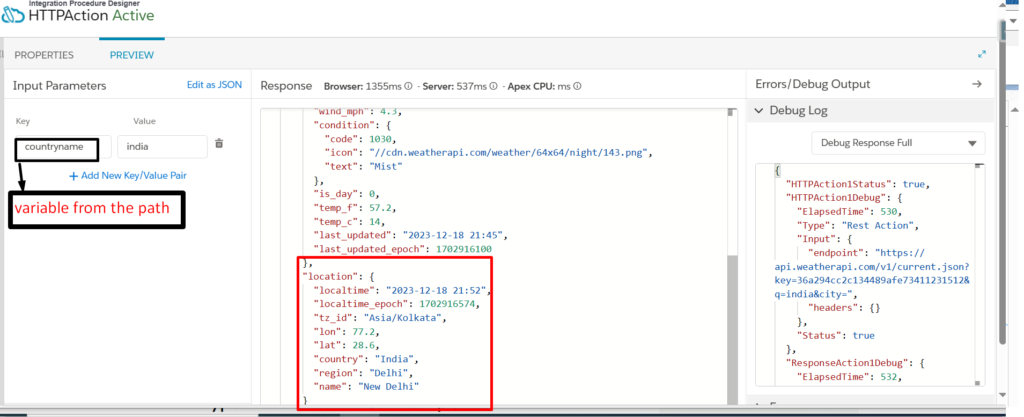Open Edit as JSON link
This screenshot has width=1024, height=417.
pos(214,85)
